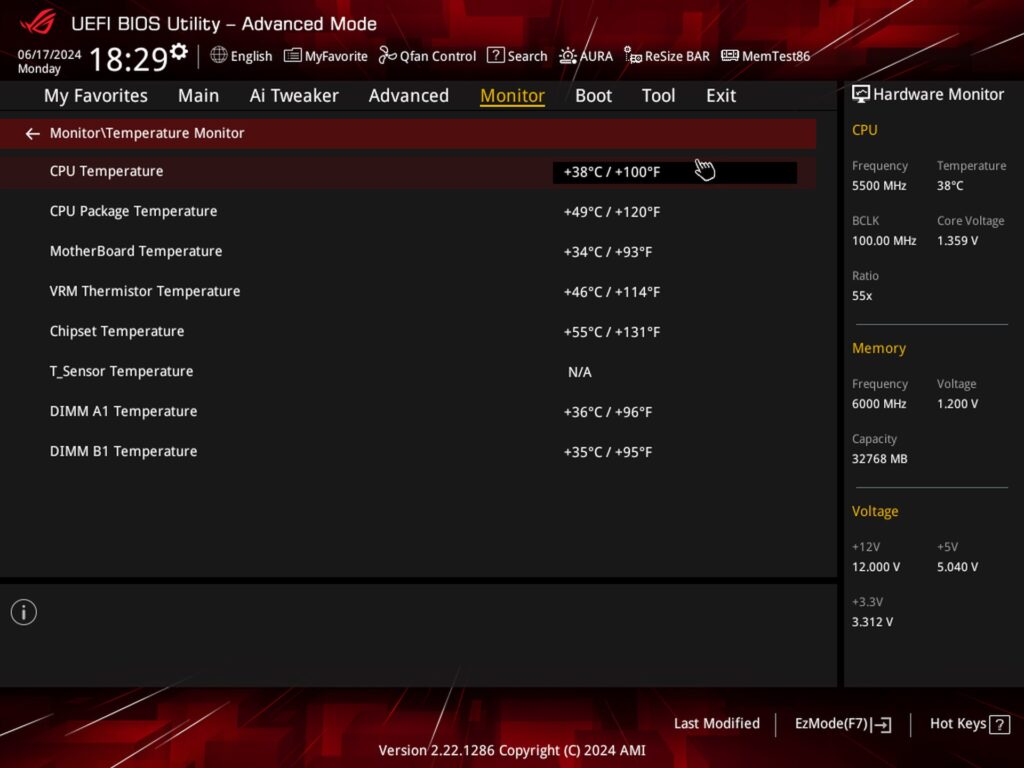Click Hardware Monitor display icon
Screen dimensions: 1024x768
(861, 94)
